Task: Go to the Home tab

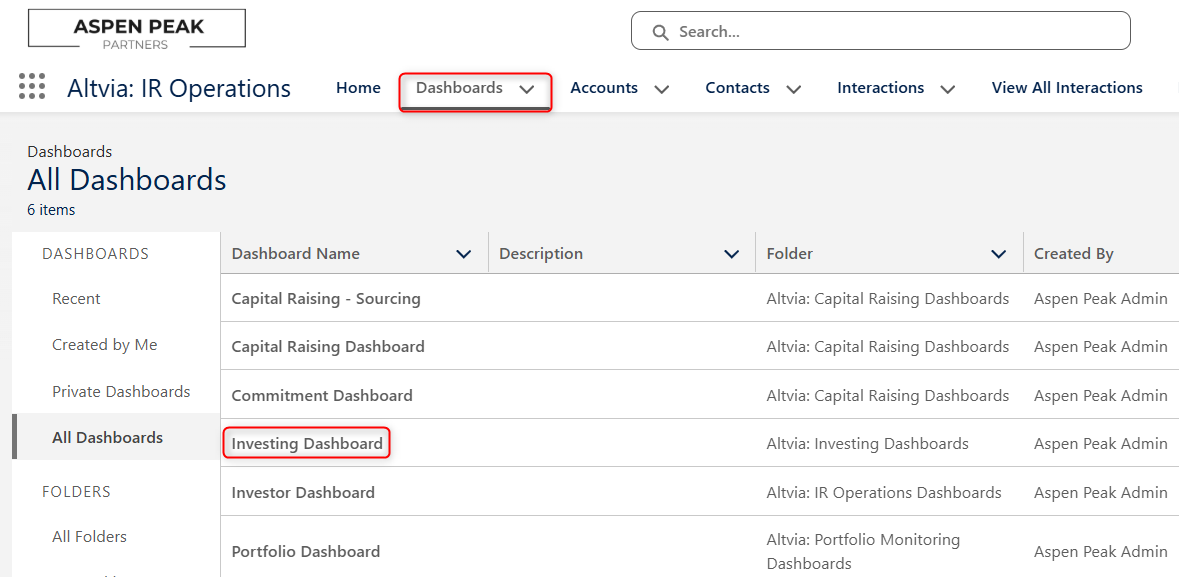Action: pyautogui.click(x=358, y=88)
